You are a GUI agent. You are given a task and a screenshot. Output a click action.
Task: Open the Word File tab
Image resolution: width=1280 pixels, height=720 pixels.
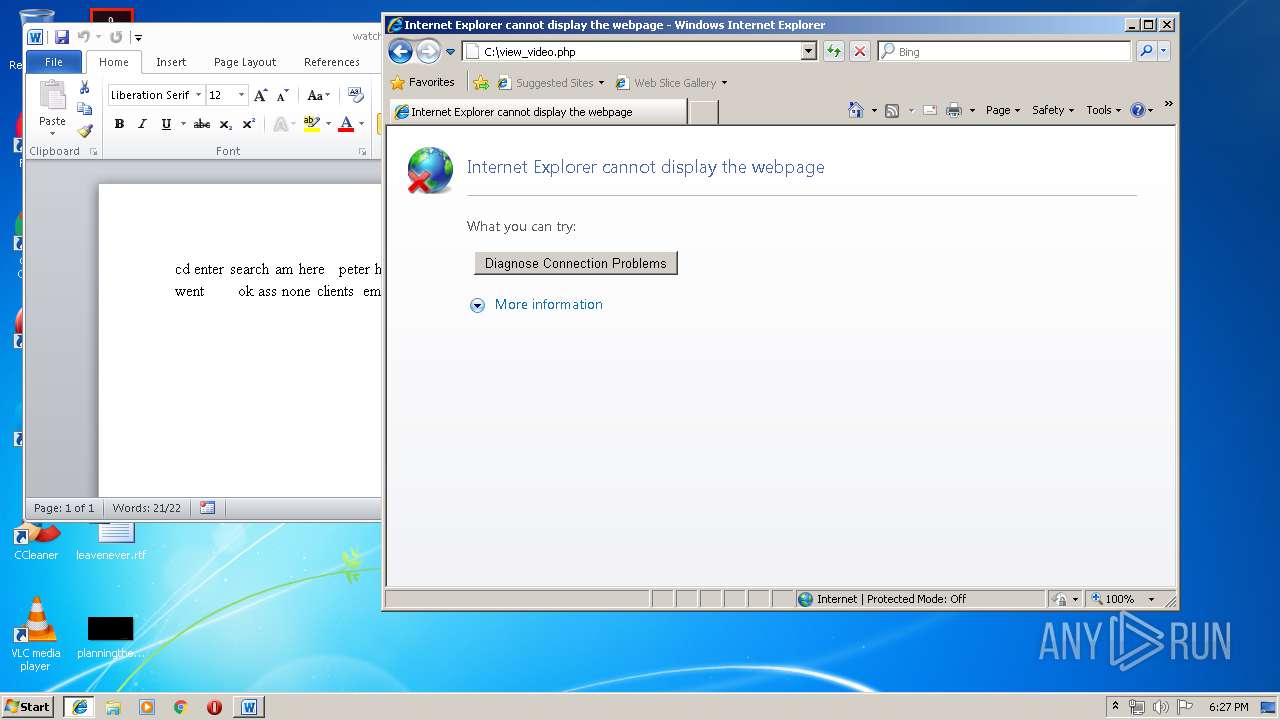tap(54, 62)
